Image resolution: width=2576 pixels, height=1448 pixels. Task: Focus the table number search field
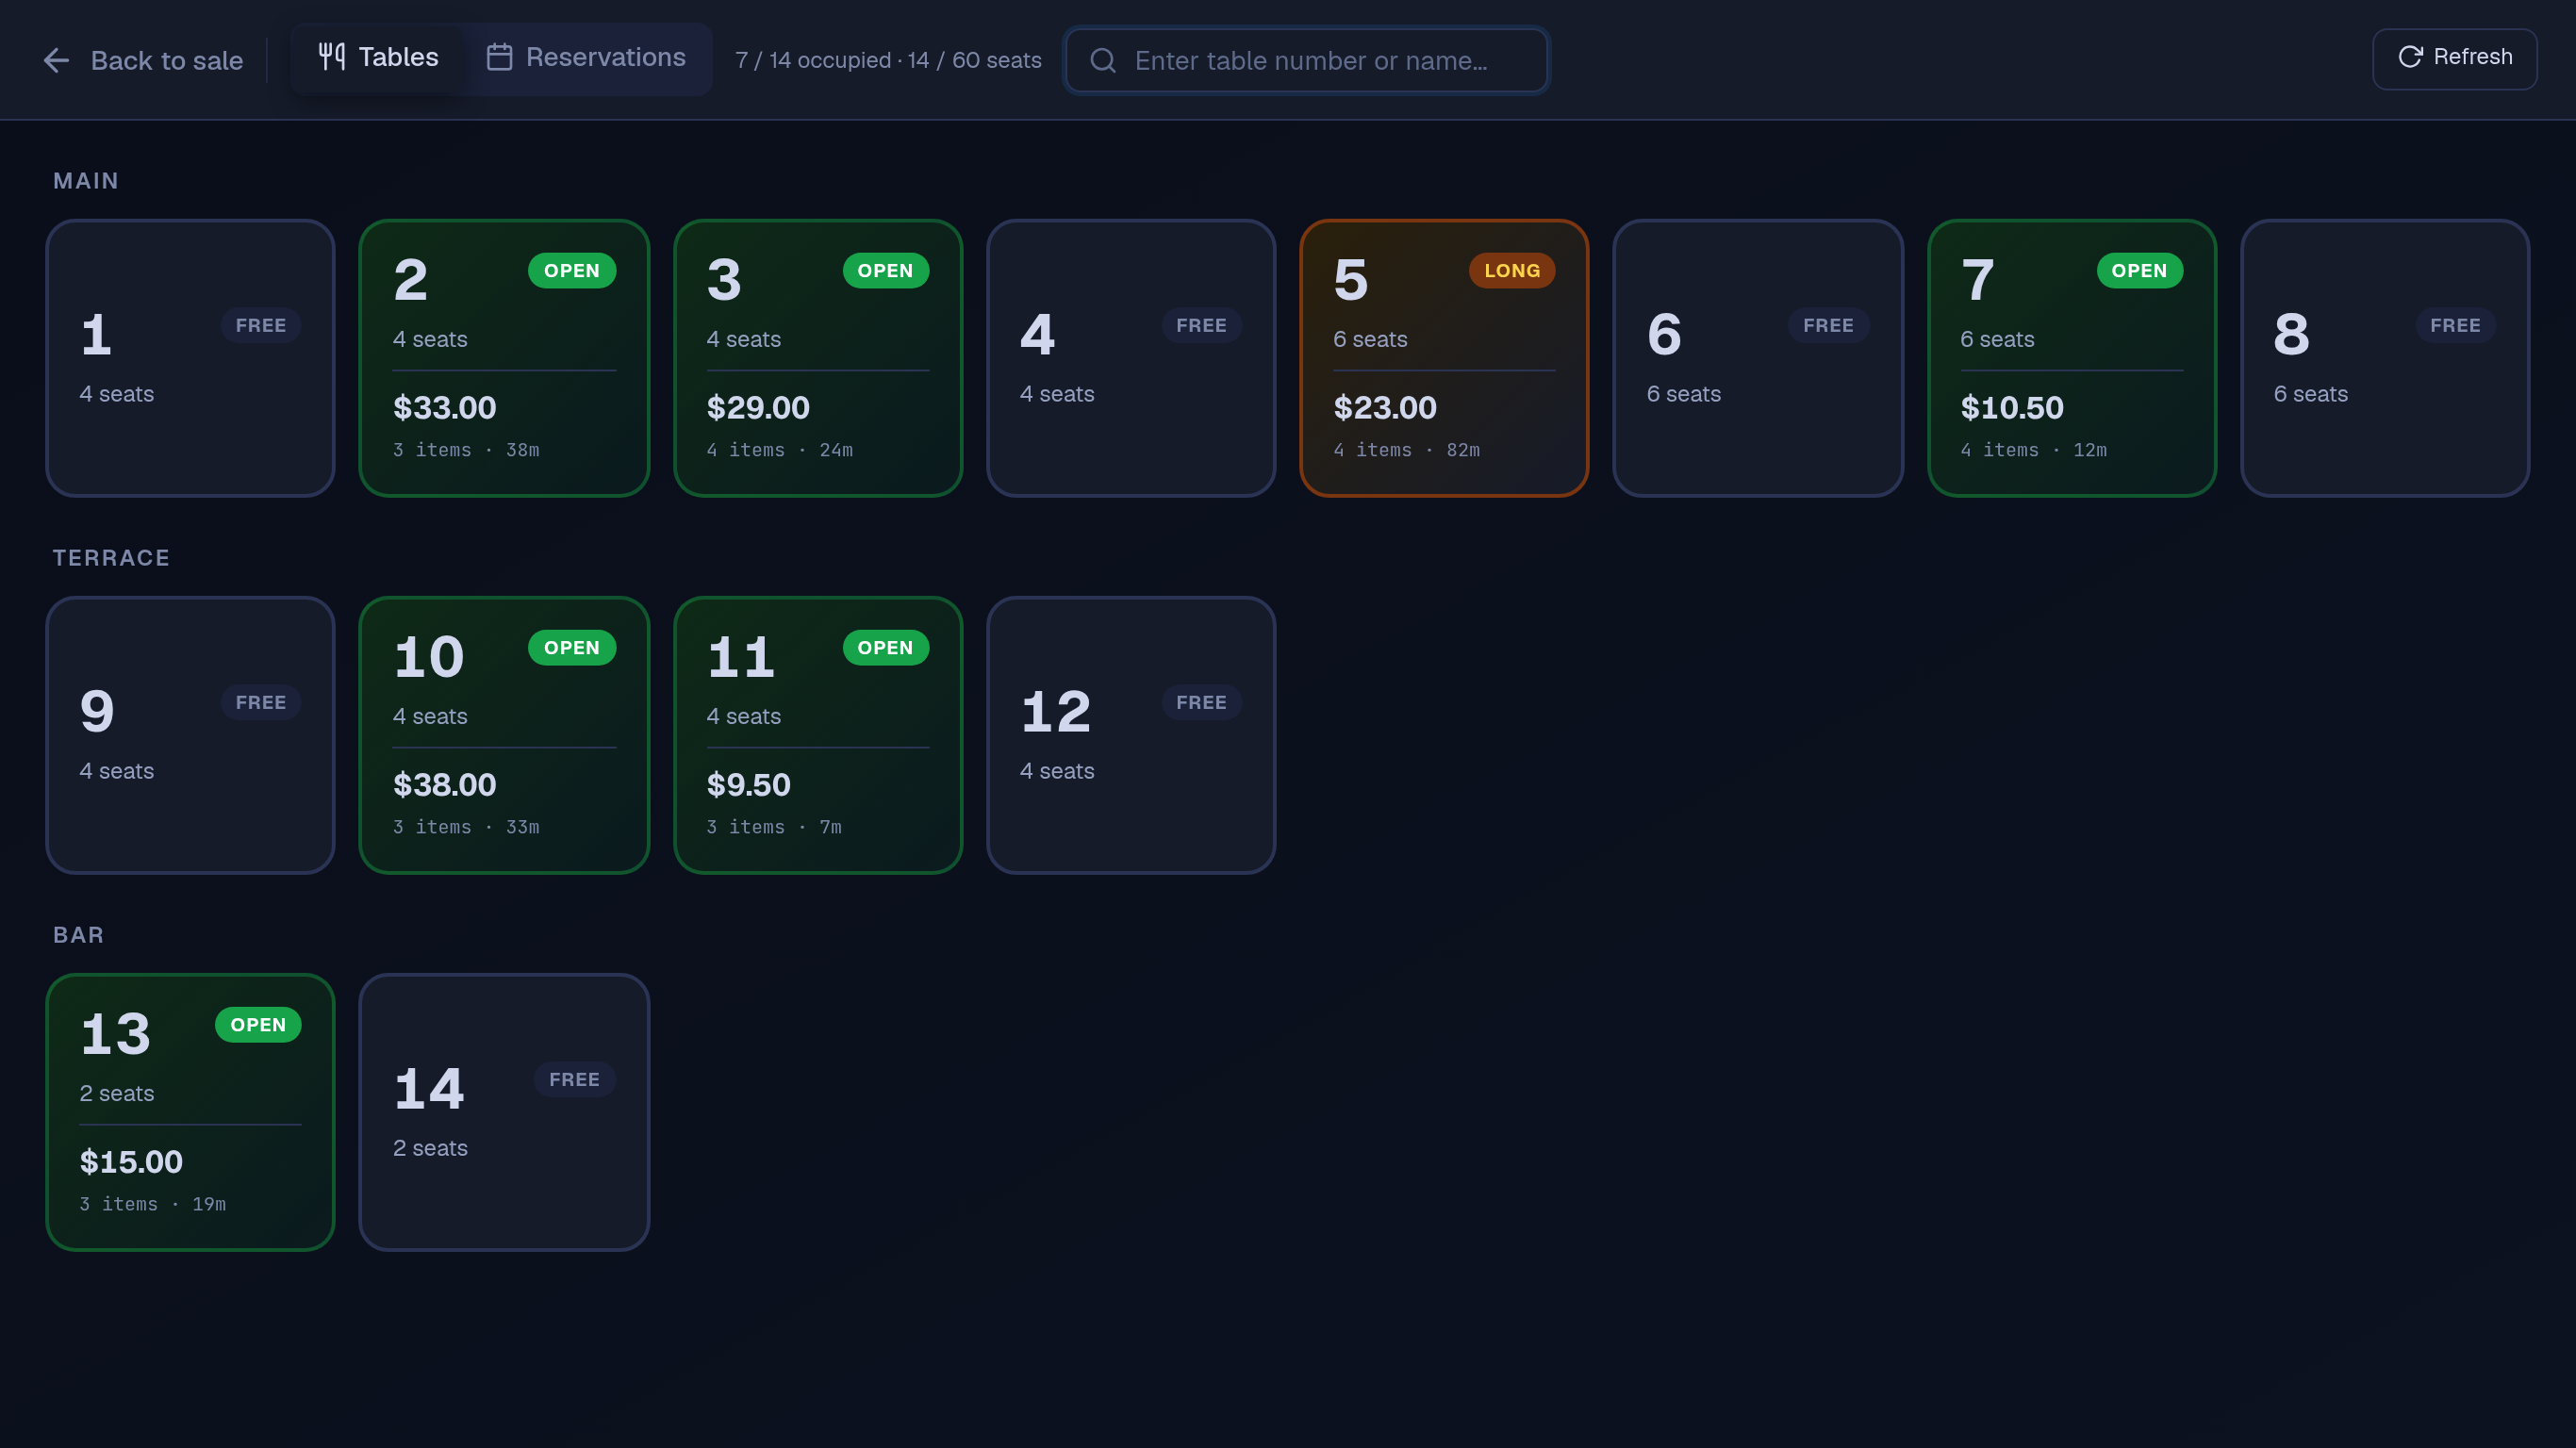click(x=1306, y=60)
